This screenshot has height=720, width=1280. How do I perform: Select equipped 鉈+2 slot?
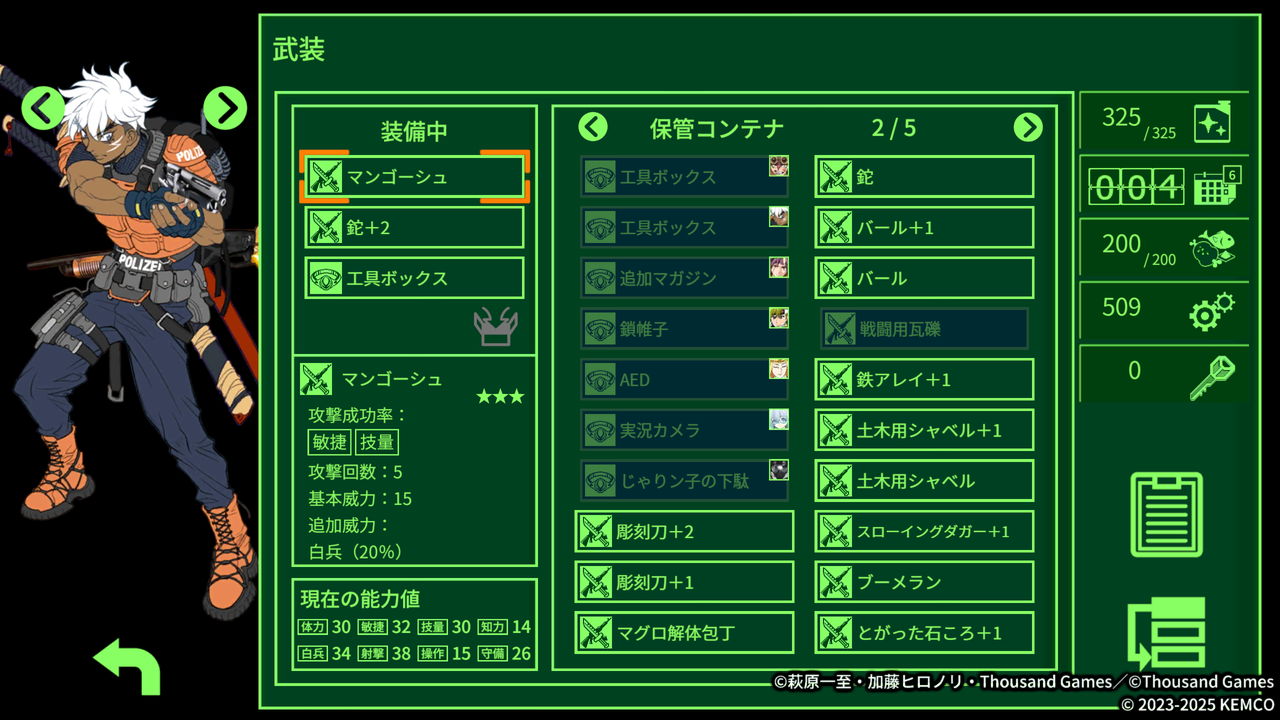[414, 227]
